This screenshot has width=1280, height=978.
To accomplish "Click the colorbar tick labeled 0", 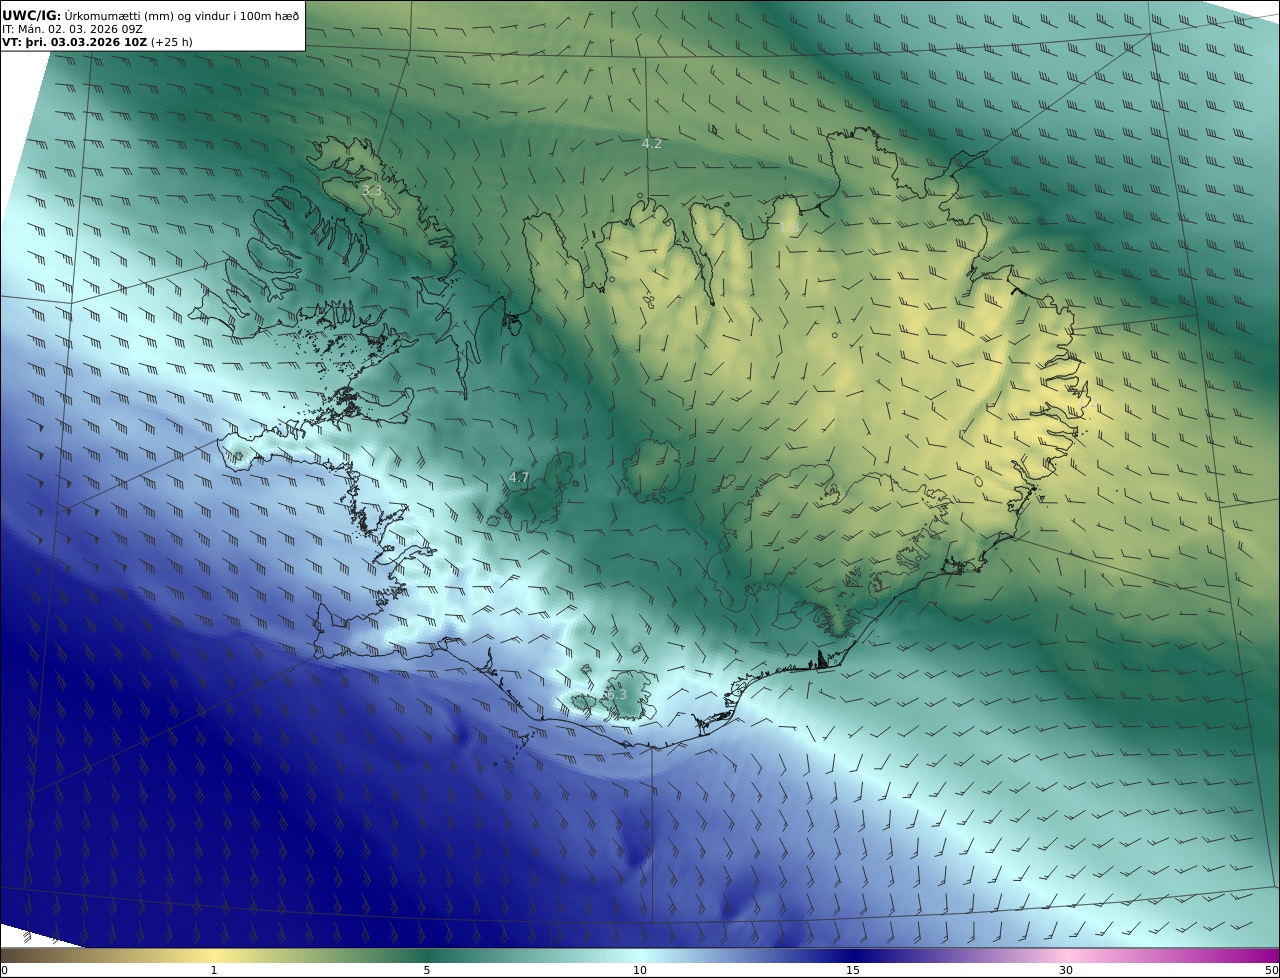I will click(4, 970).
